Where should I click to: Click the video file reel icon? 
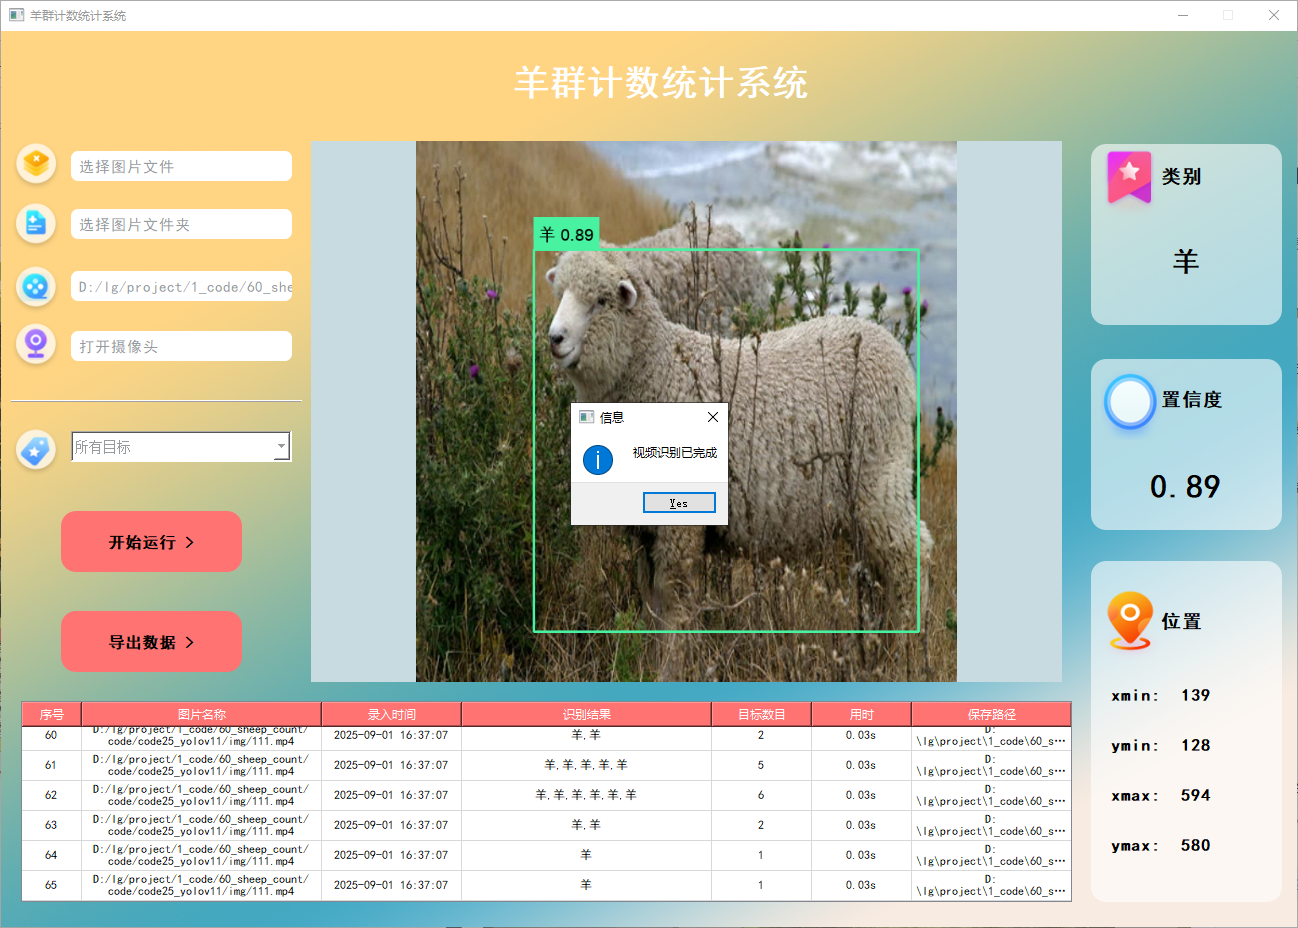coord(36,286)
